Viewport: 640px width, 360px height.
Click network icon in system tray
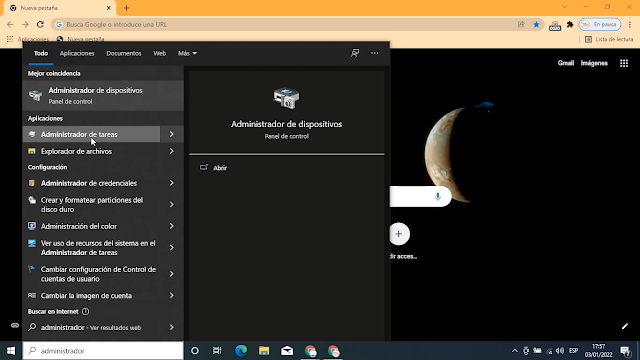point(549,351)
